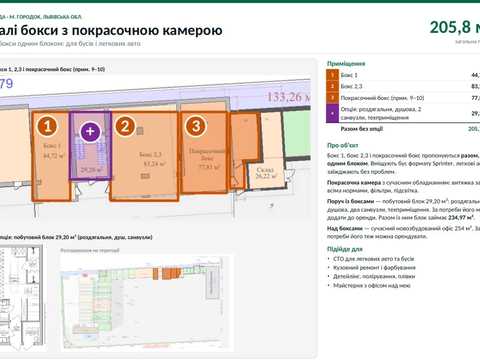The image size is (480, 360).
Task: Click the Разом без опції total row
Action: 403,129
